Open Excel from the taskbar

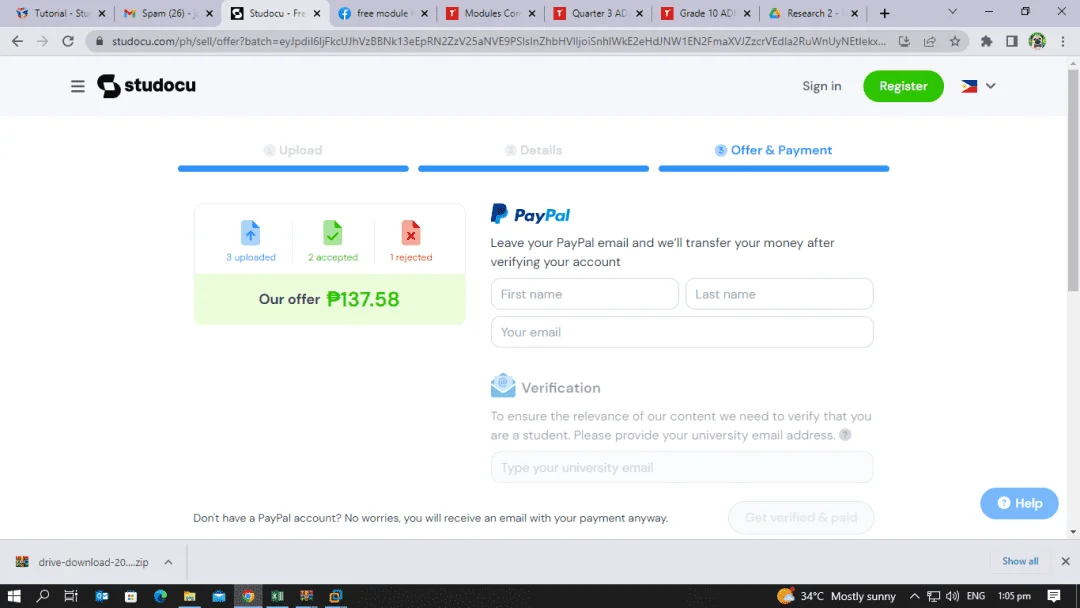277,596
